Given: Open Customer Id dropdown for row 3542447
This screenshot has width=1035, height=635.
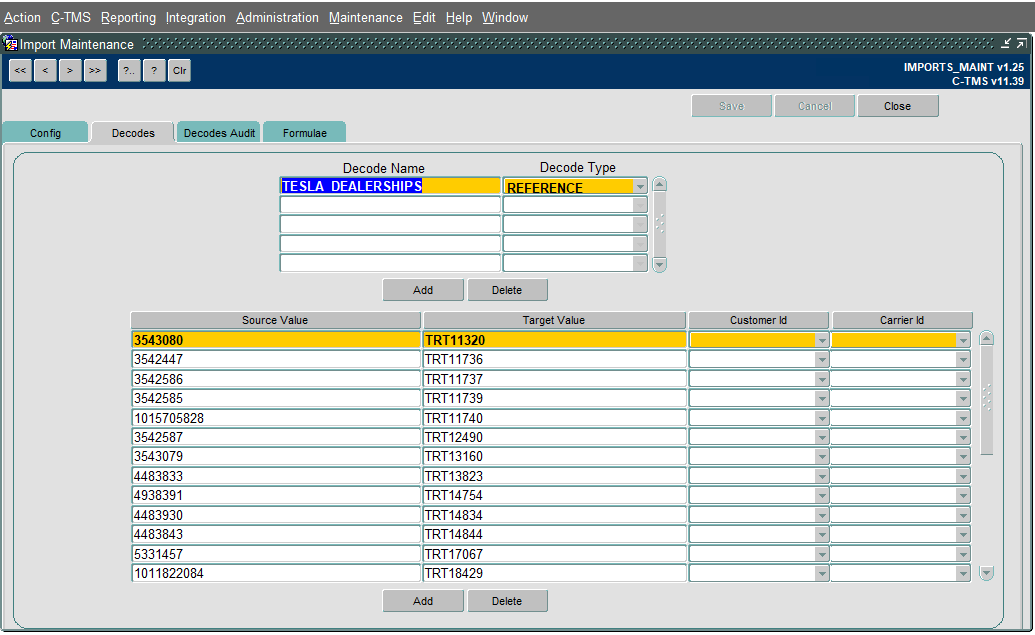Looking at the screenshot, I should [822, 360].
